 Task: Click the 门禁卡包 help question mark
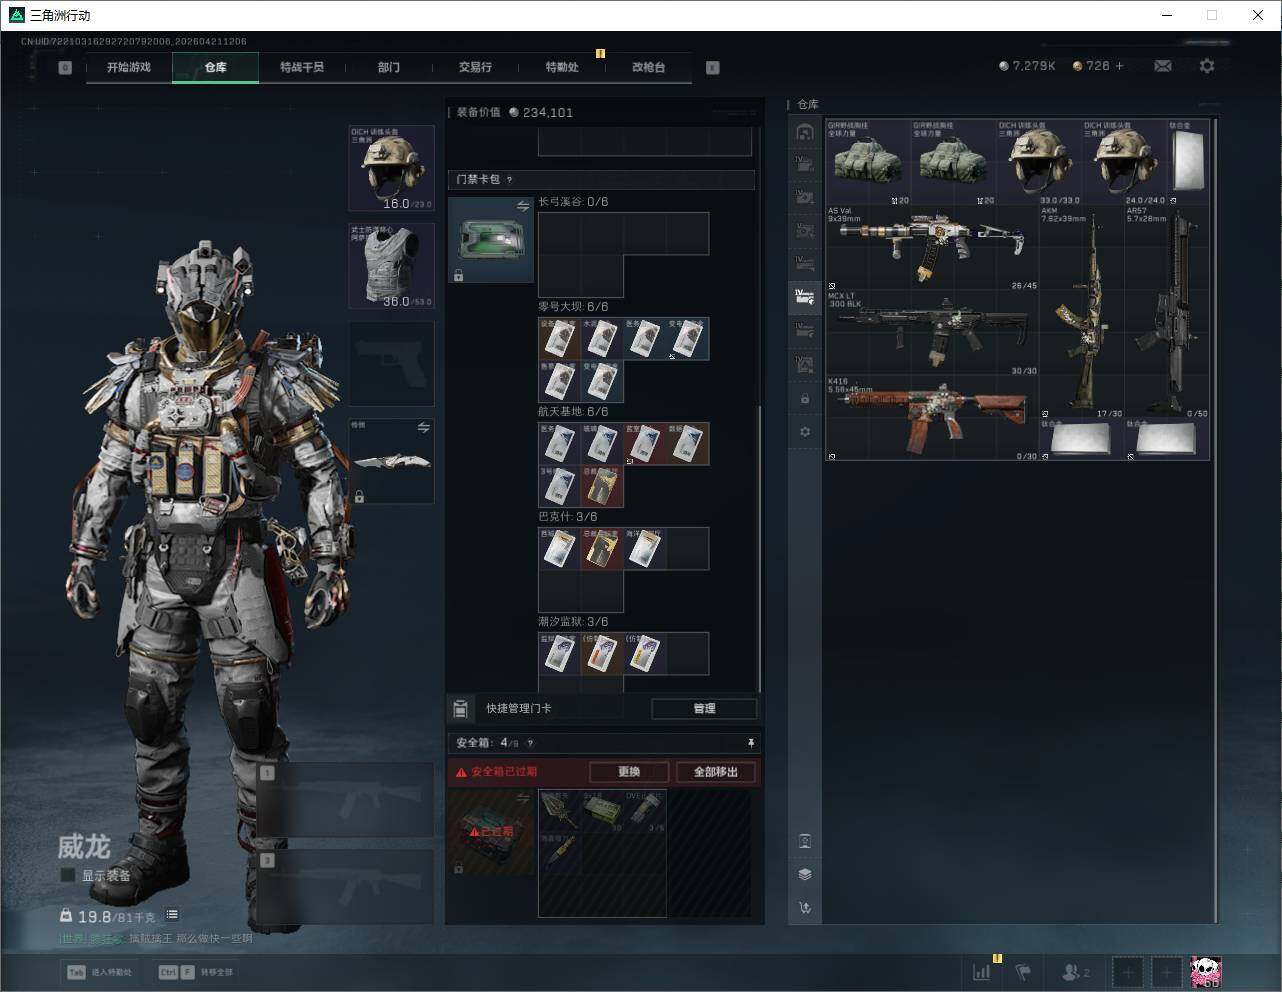[x=509, y=180]
